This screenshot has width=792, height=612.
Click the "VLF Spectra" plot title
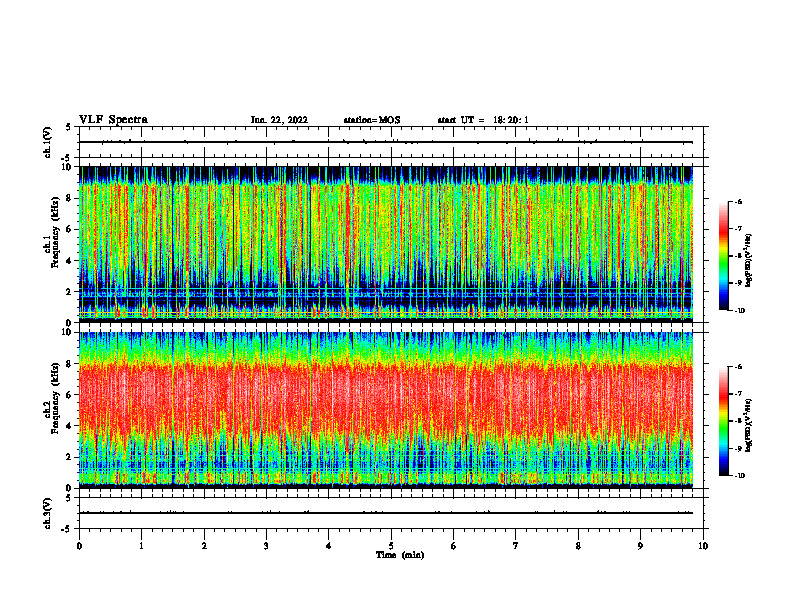pyautogui.click(x=113, y=120)
